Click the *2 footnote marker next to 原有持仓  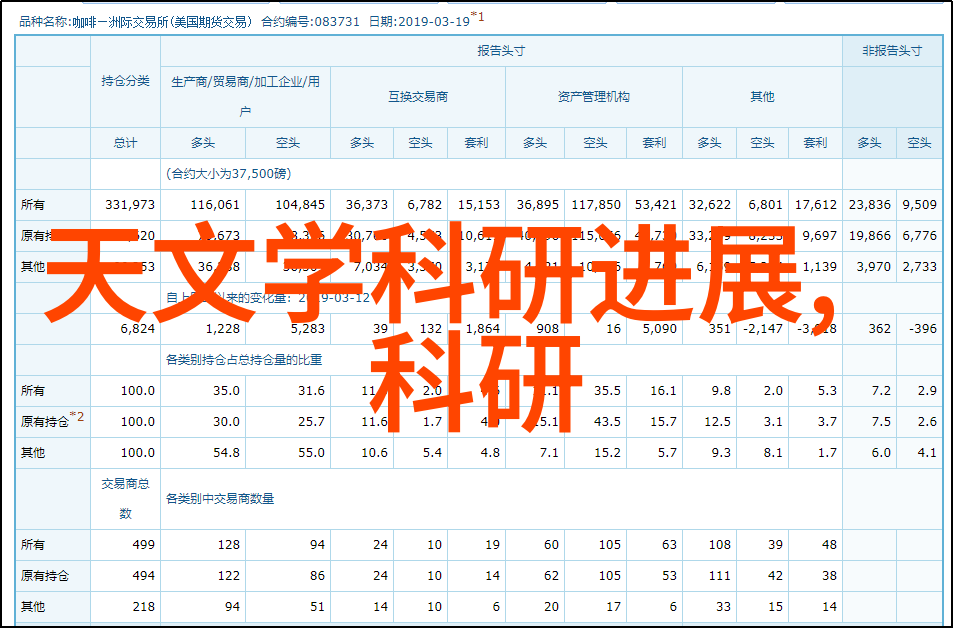point(77,418)
